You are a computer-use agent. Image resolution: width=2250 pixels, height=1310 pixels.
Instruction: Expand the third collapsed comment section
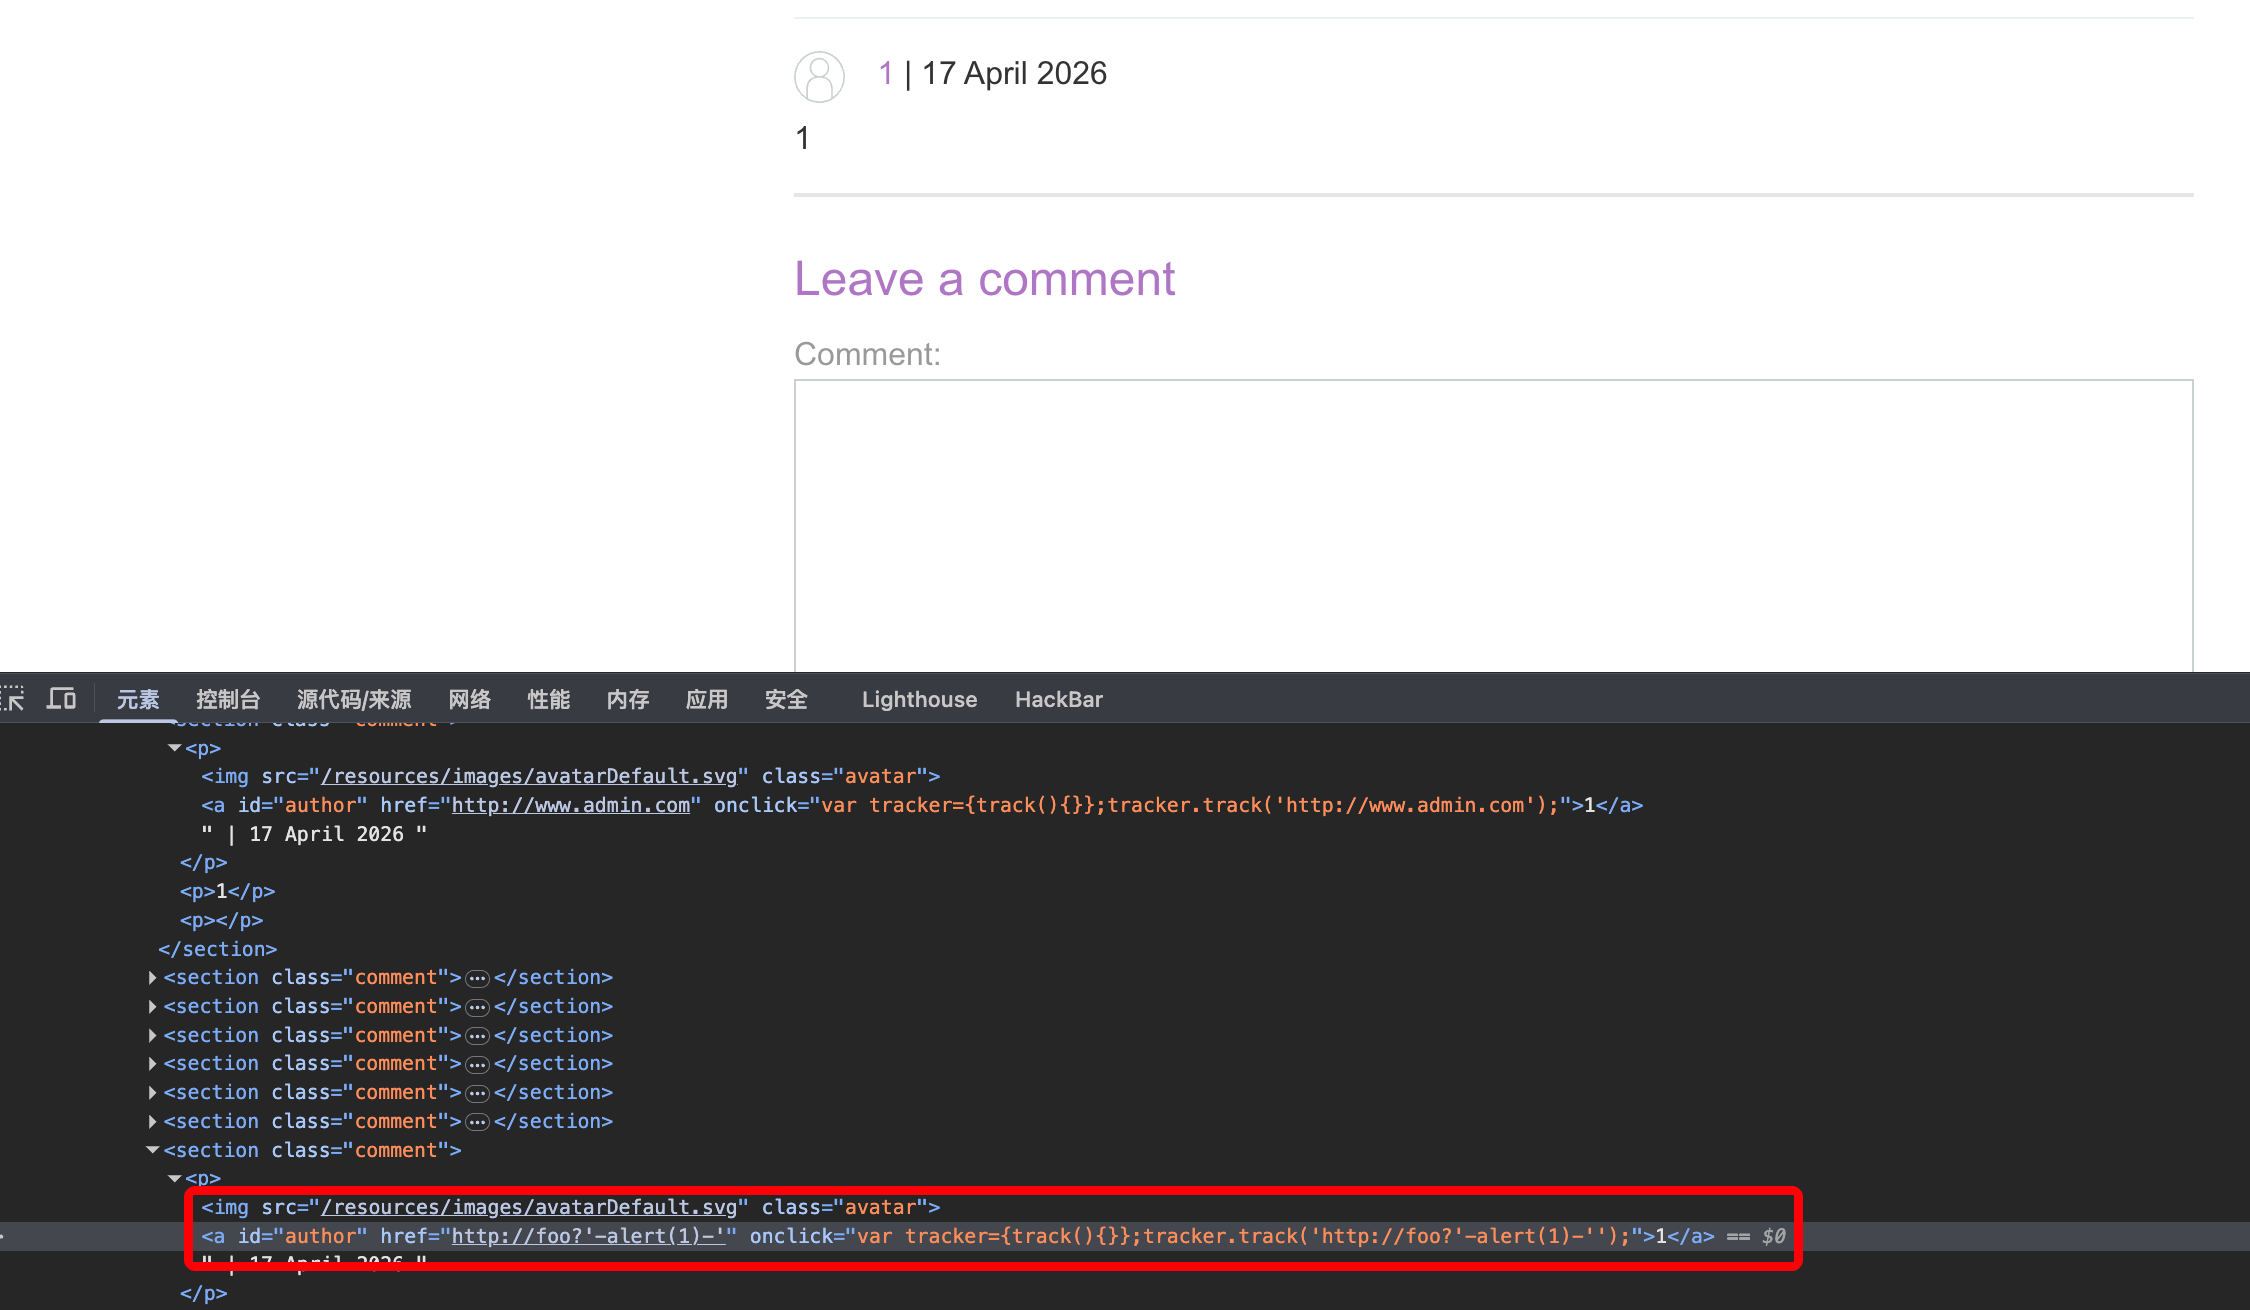153,1035
